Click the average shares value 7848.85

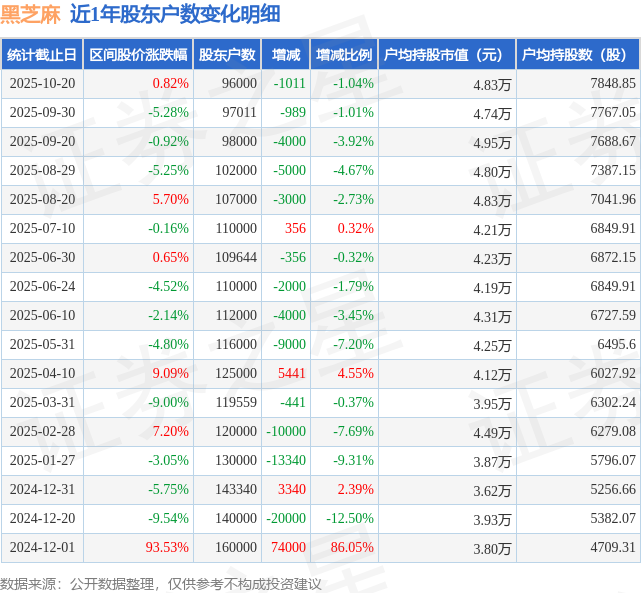613,83
